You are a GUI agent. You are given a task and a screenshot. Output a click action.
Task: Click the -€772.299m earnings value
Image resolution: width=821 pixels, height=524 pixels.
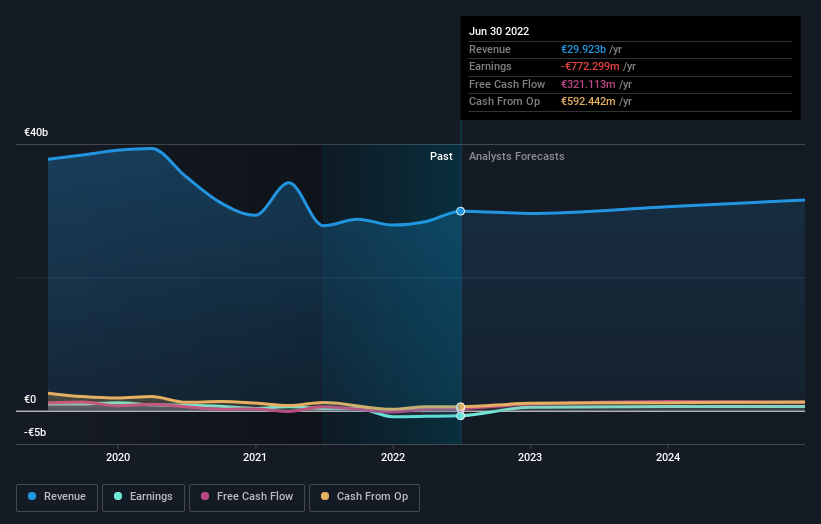coord(590,66)
